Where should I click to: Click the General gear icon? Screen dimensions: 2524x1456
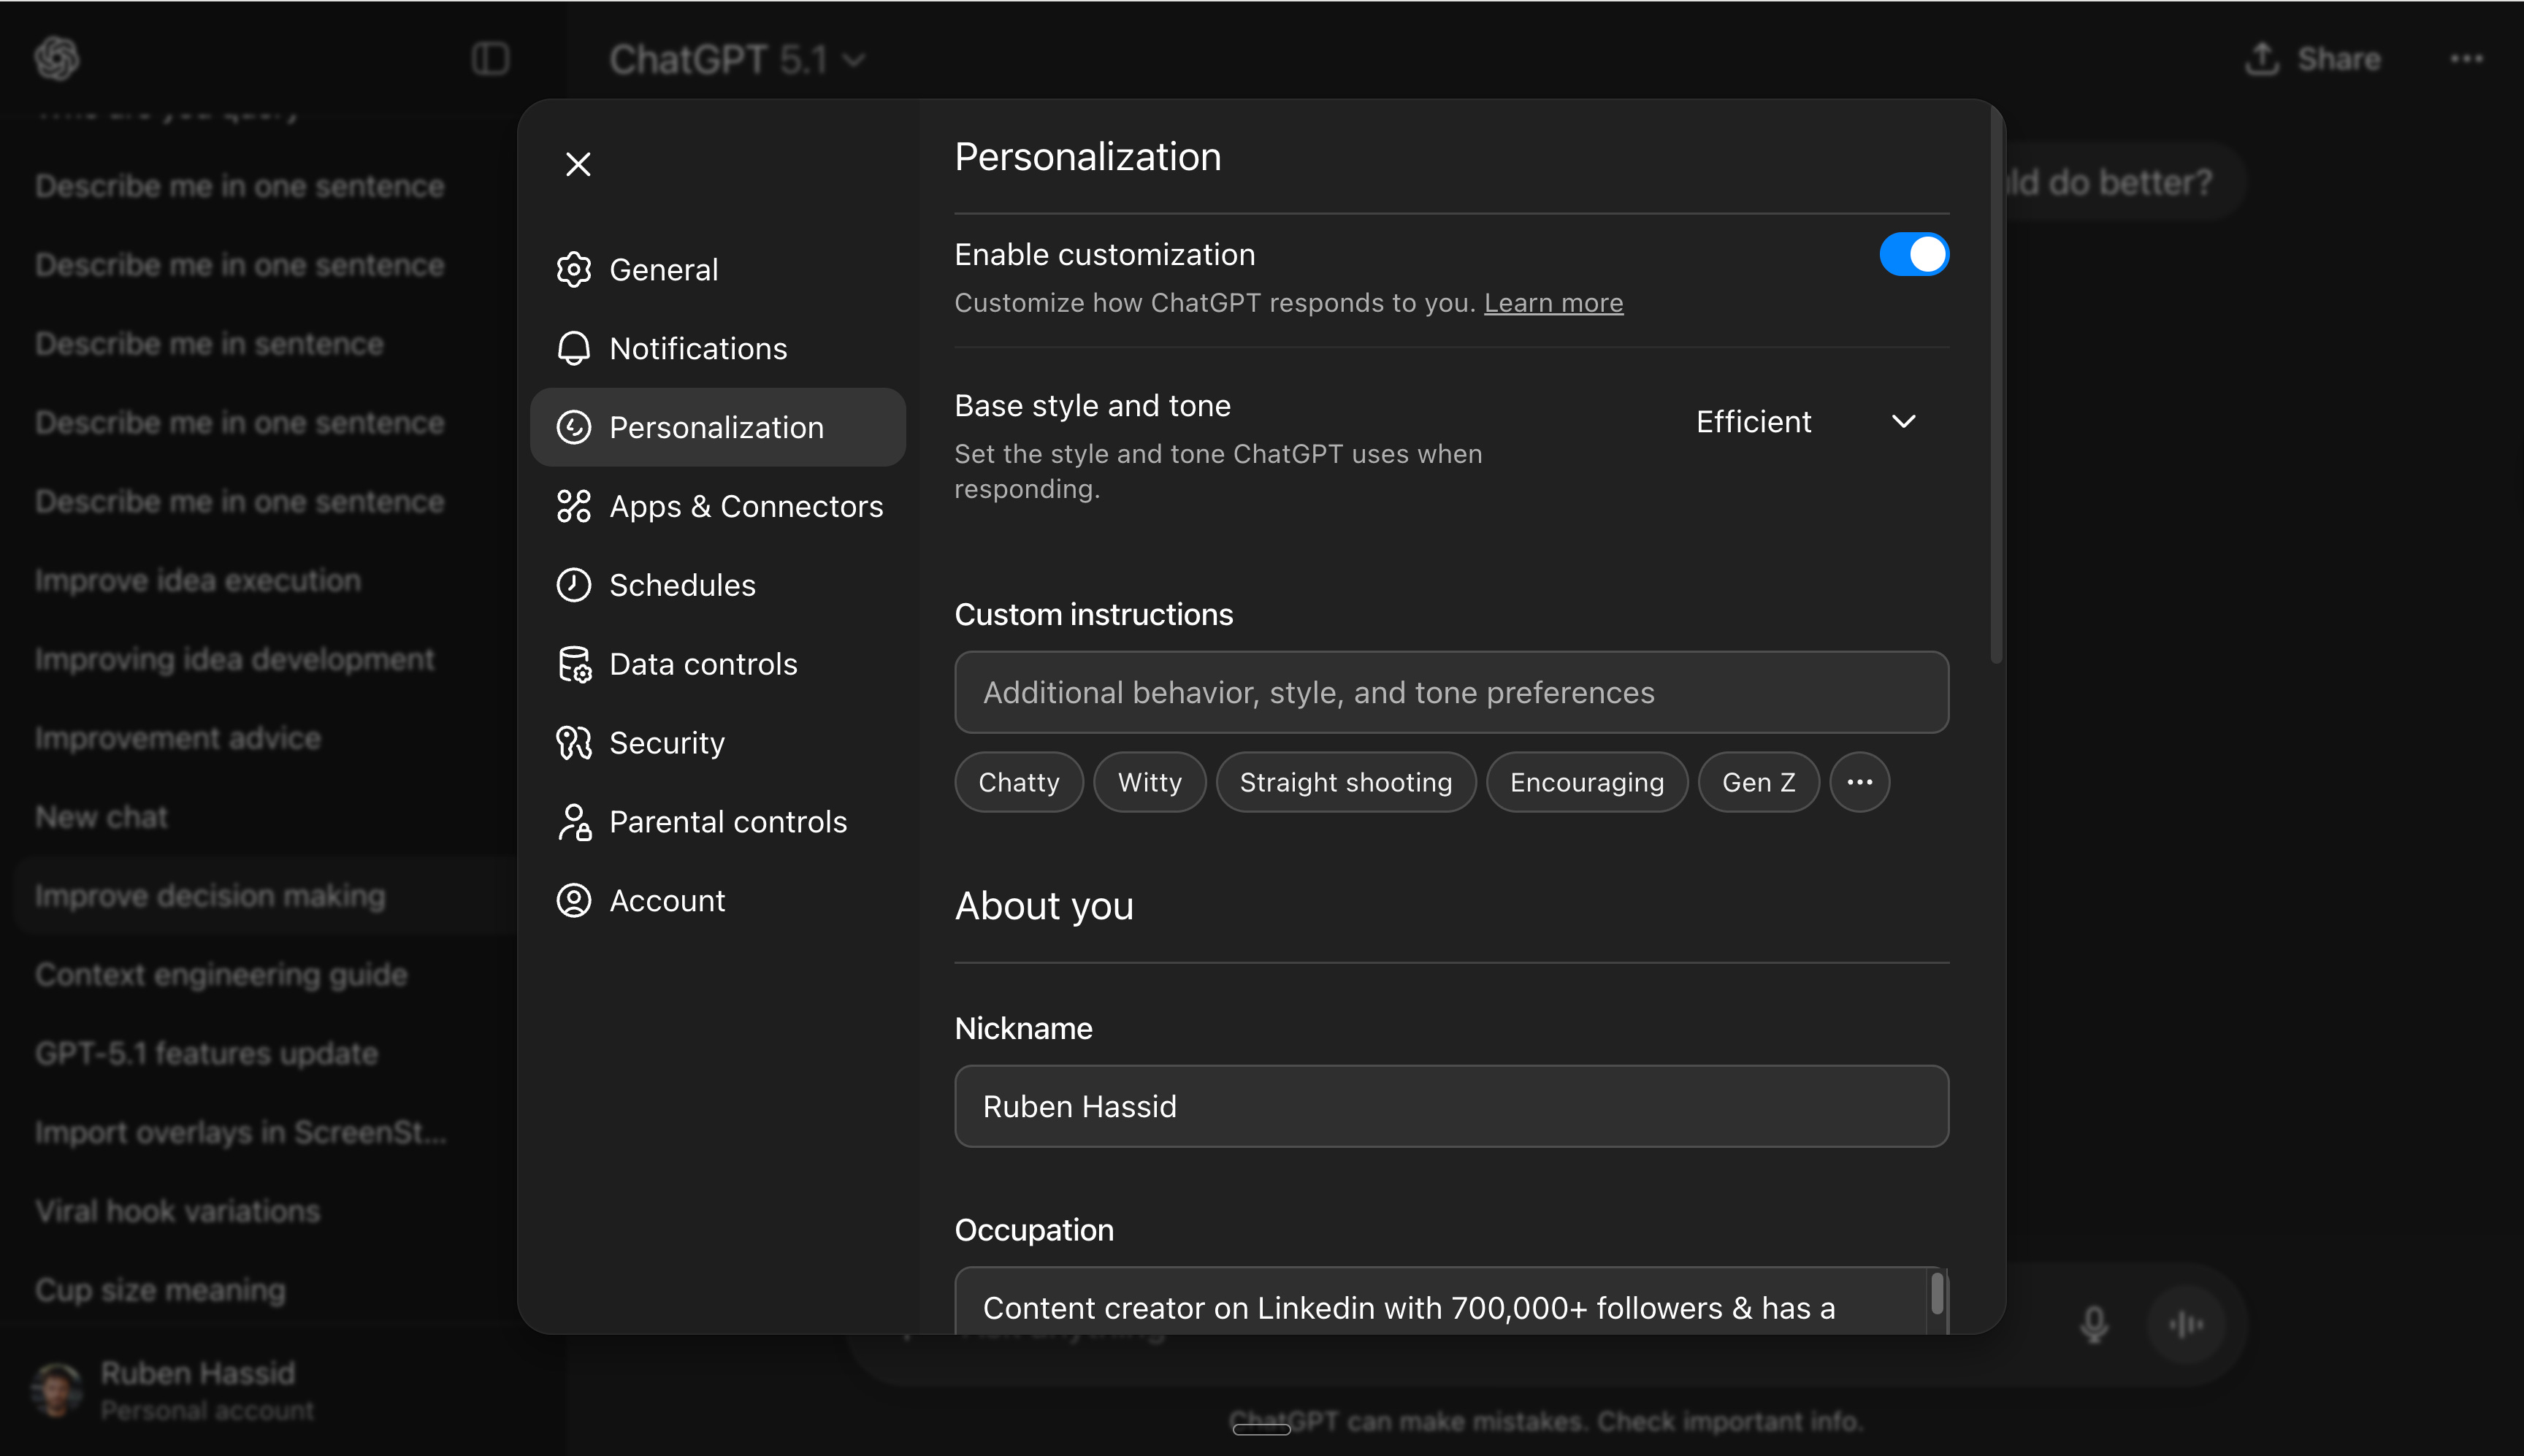[x=574, y=270]
